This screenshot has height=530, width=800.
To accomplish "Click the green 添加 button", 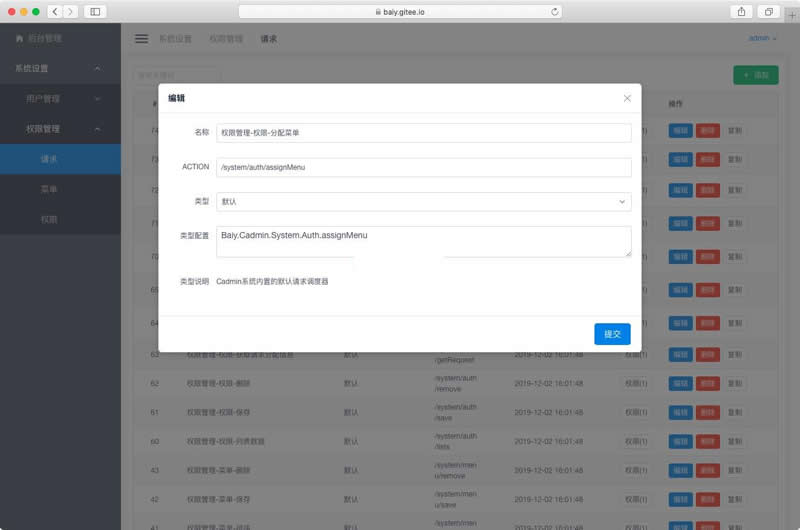I will pyautogui.click(x=755, y=76).
